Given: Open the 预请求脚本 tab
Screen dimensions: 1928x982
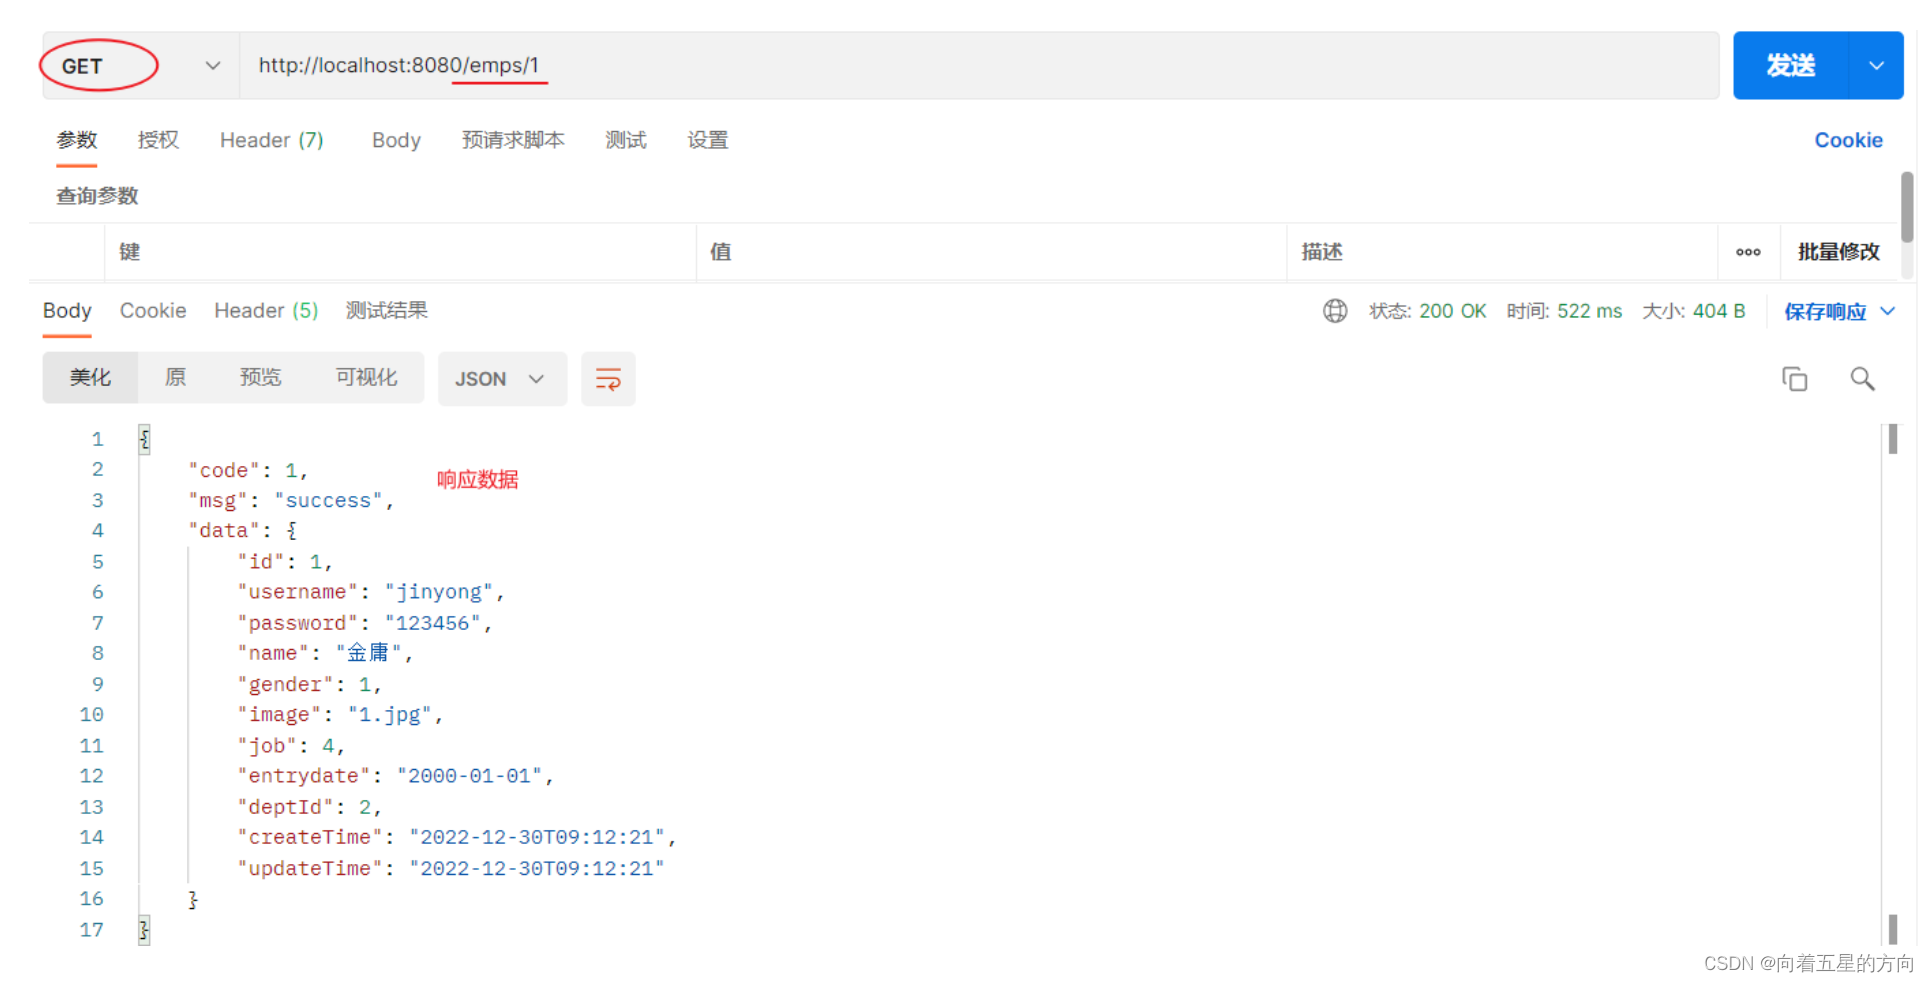Looking at the screenshot, I should pyautogui.click(x=513, y=140).
